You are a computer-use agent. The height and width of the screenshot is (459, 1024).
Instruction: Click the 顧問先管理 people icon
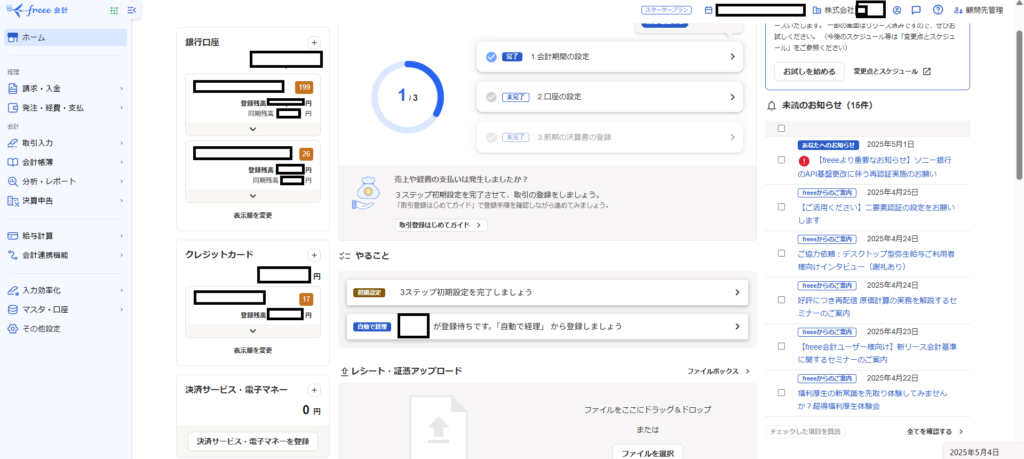tap(958, 10)
